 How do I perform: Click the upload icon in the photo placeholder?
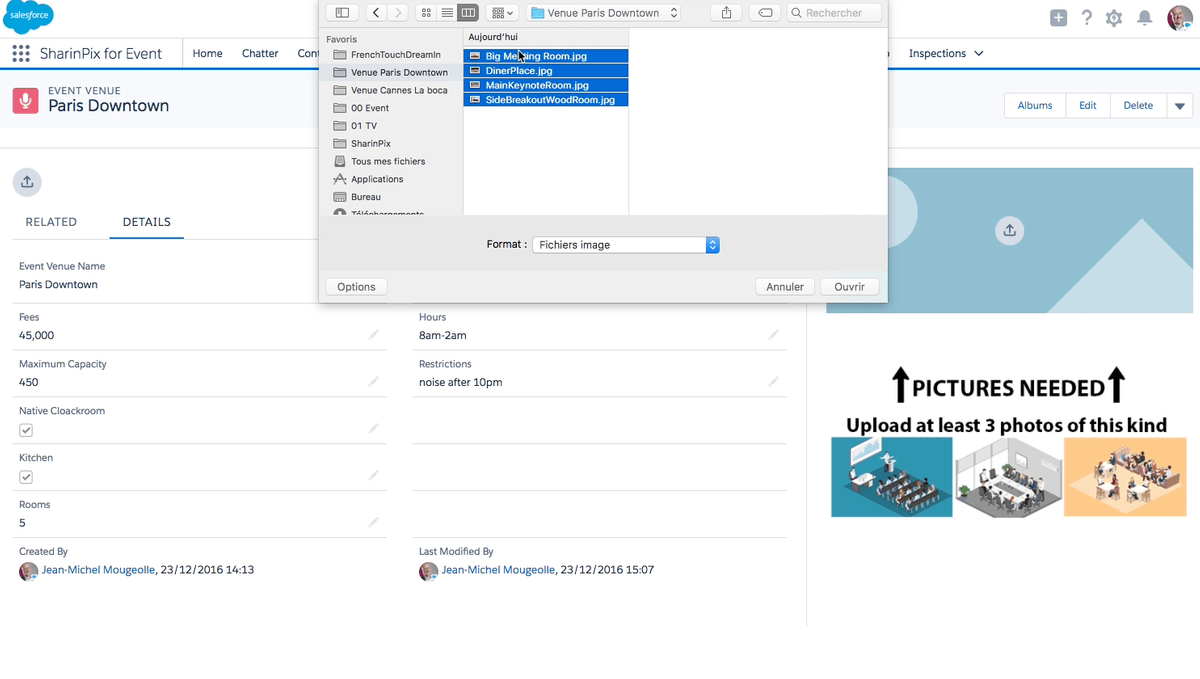click(x=1009, y=230)
